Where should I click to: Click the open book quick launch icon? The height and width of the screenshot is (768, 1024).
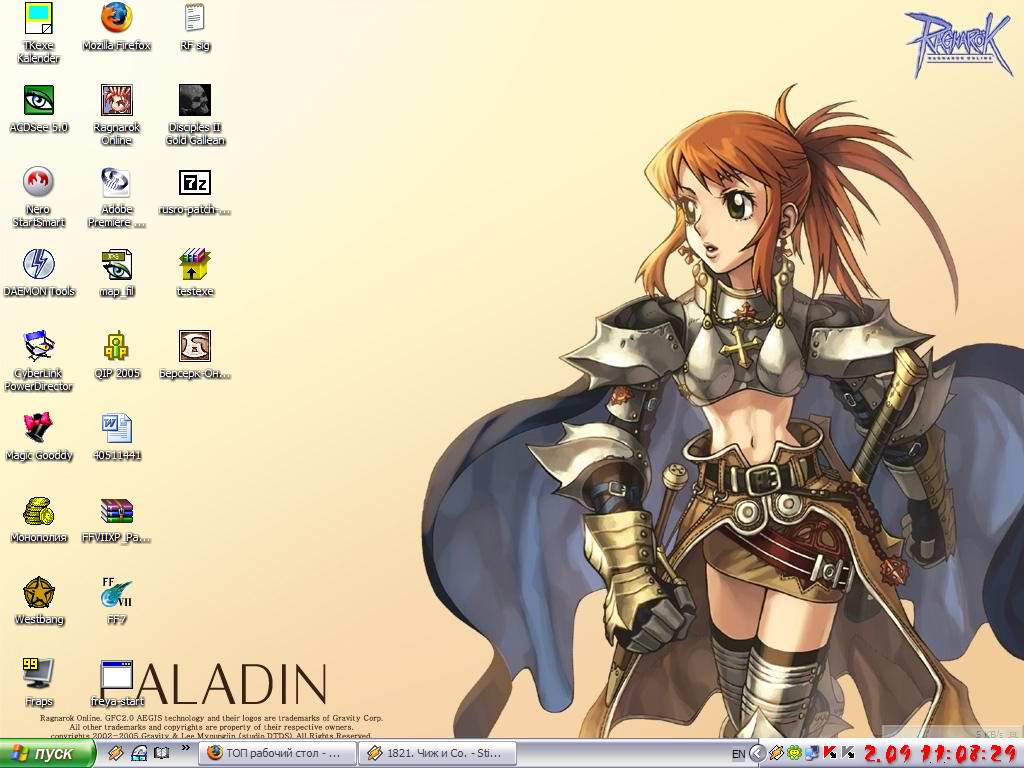[x=161, y=753]
